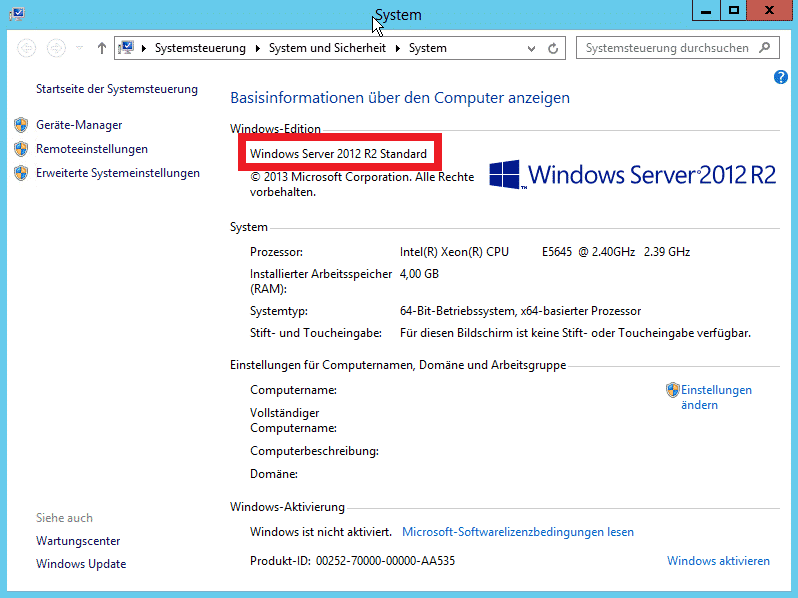Click the System window title bar icon
Viewport: 798px width, 598px height.
click(17, 14)
